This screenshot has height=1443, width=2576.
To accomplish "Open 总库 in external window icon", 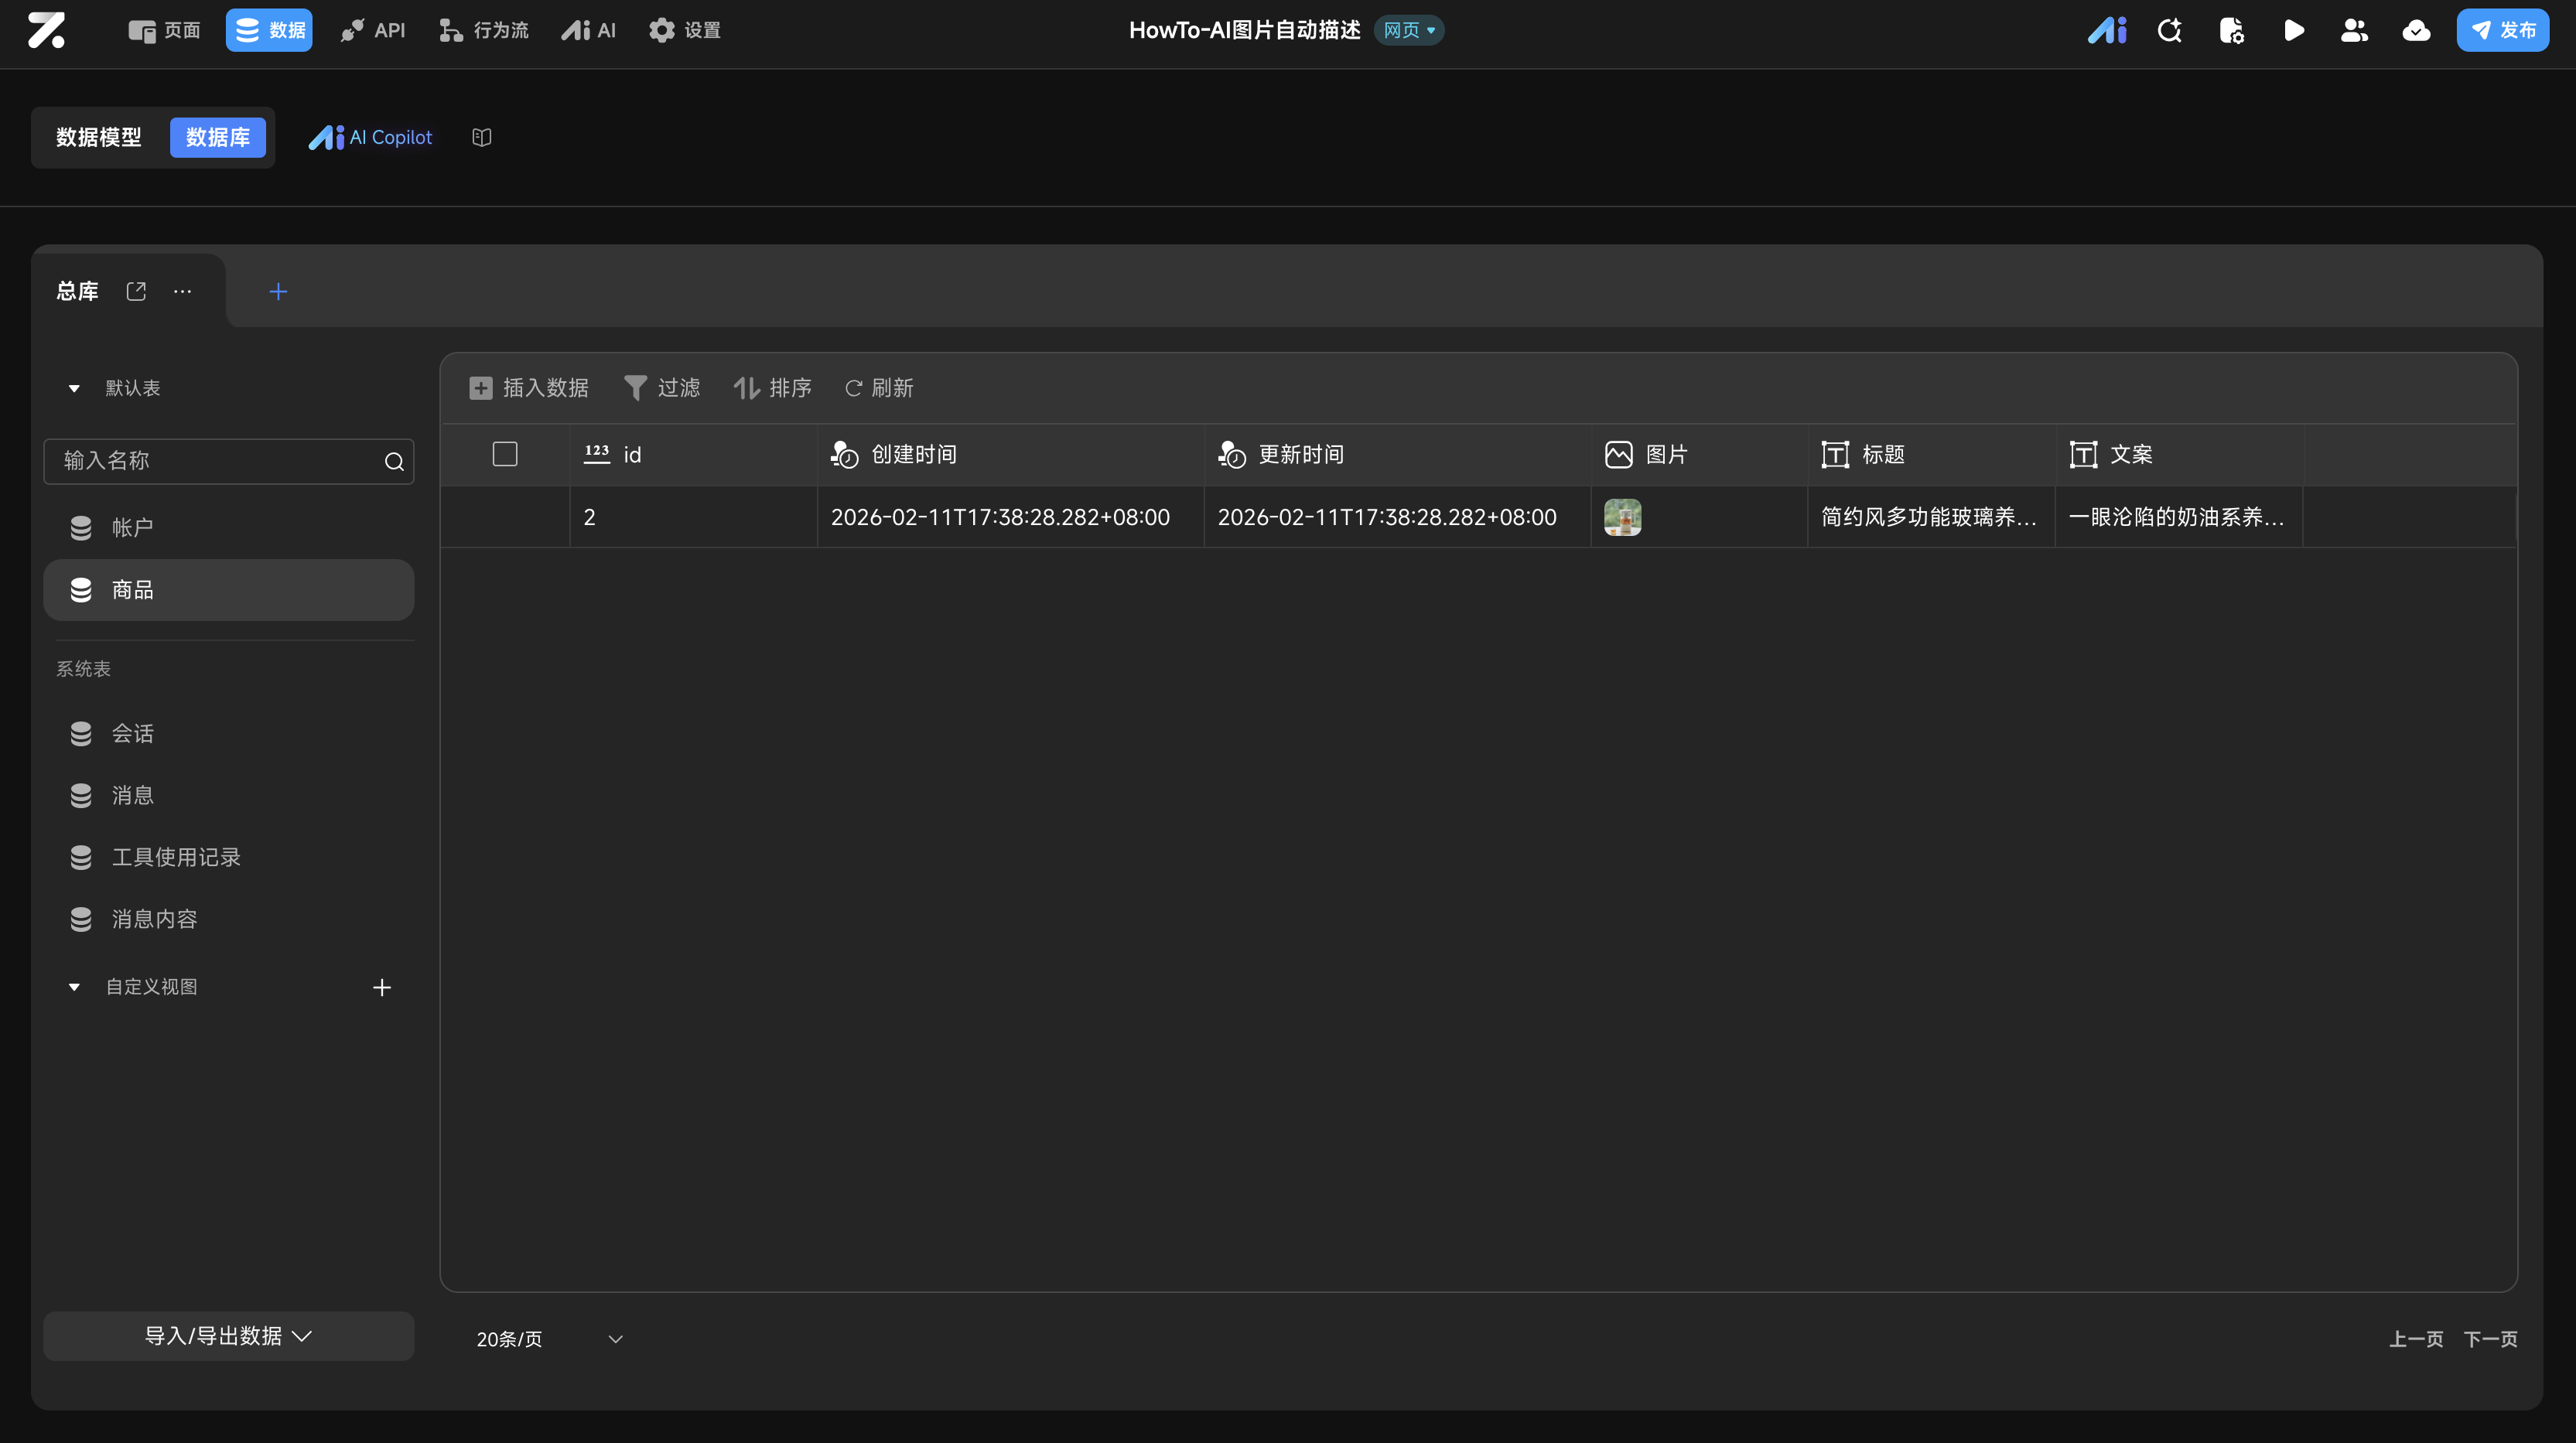I will pyautogui.click(x=136, y=291).
